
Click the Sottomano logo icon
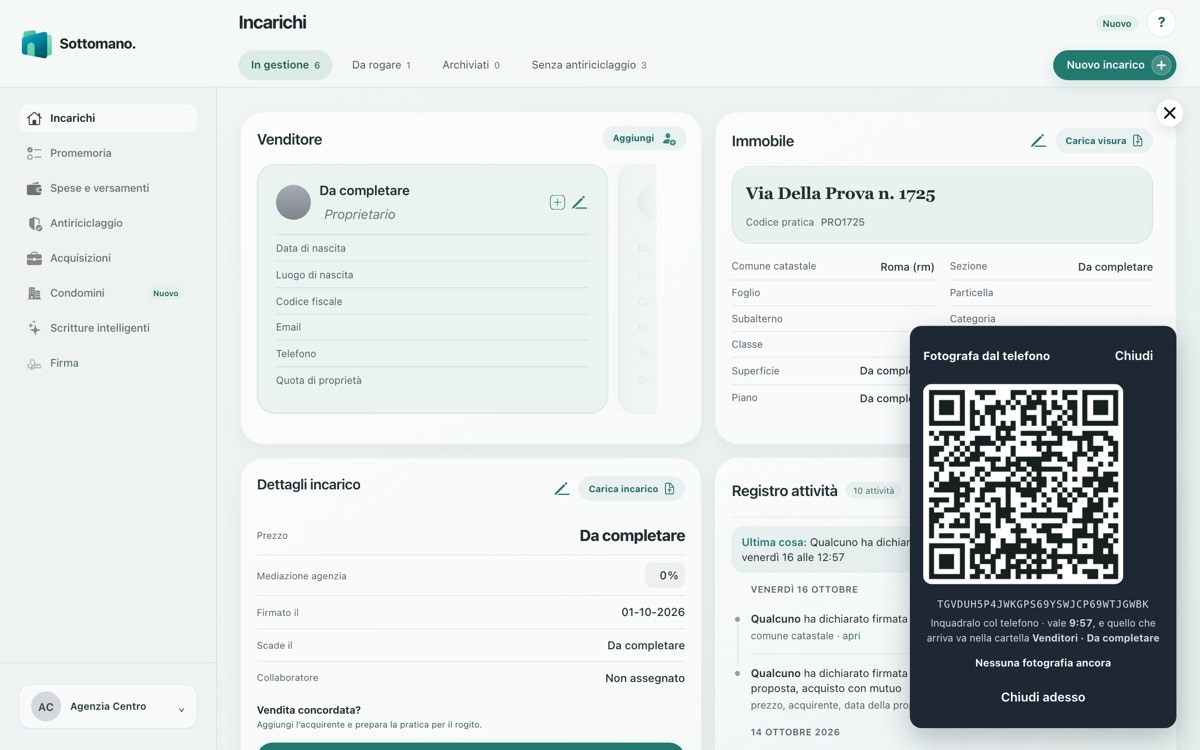(37, 44)
